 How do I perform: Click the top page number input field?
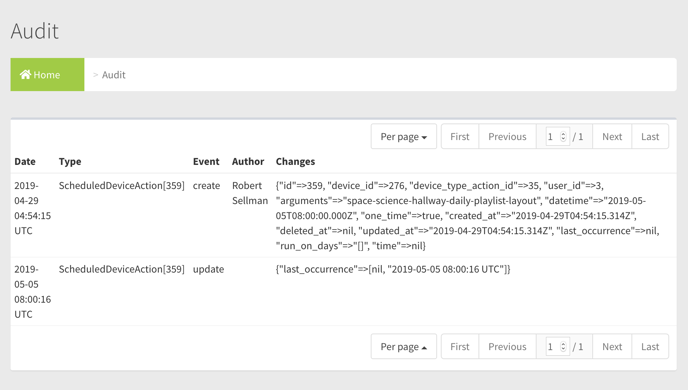click(556, 137)
